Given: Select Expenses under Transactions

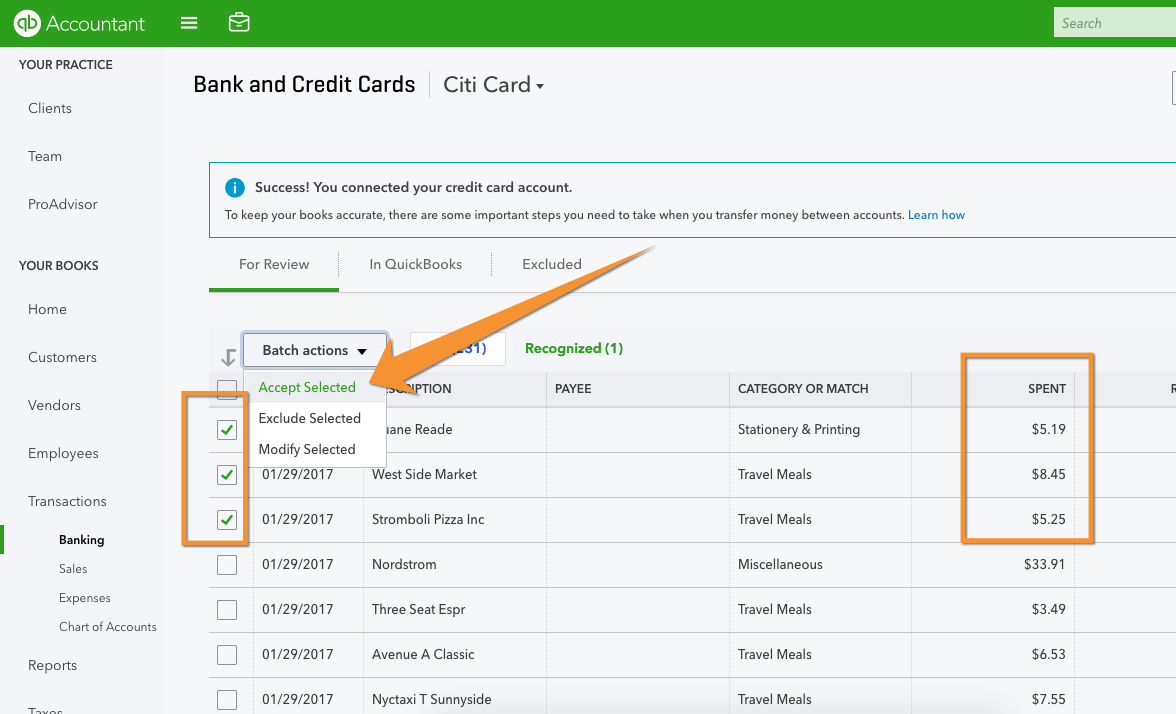Looking at the screenshot, I should [85, 598].
